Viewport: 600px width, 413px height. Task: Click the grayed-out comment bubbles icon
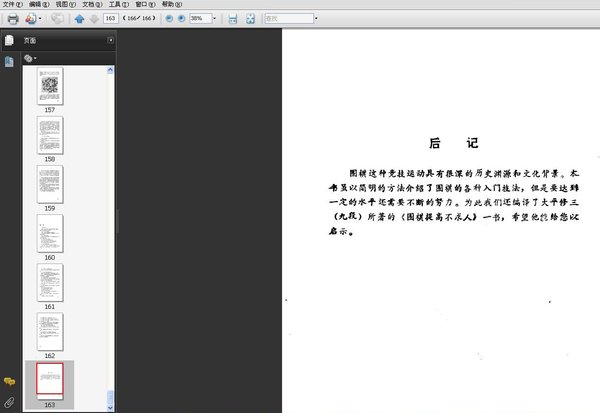click(x=57, y=18)
